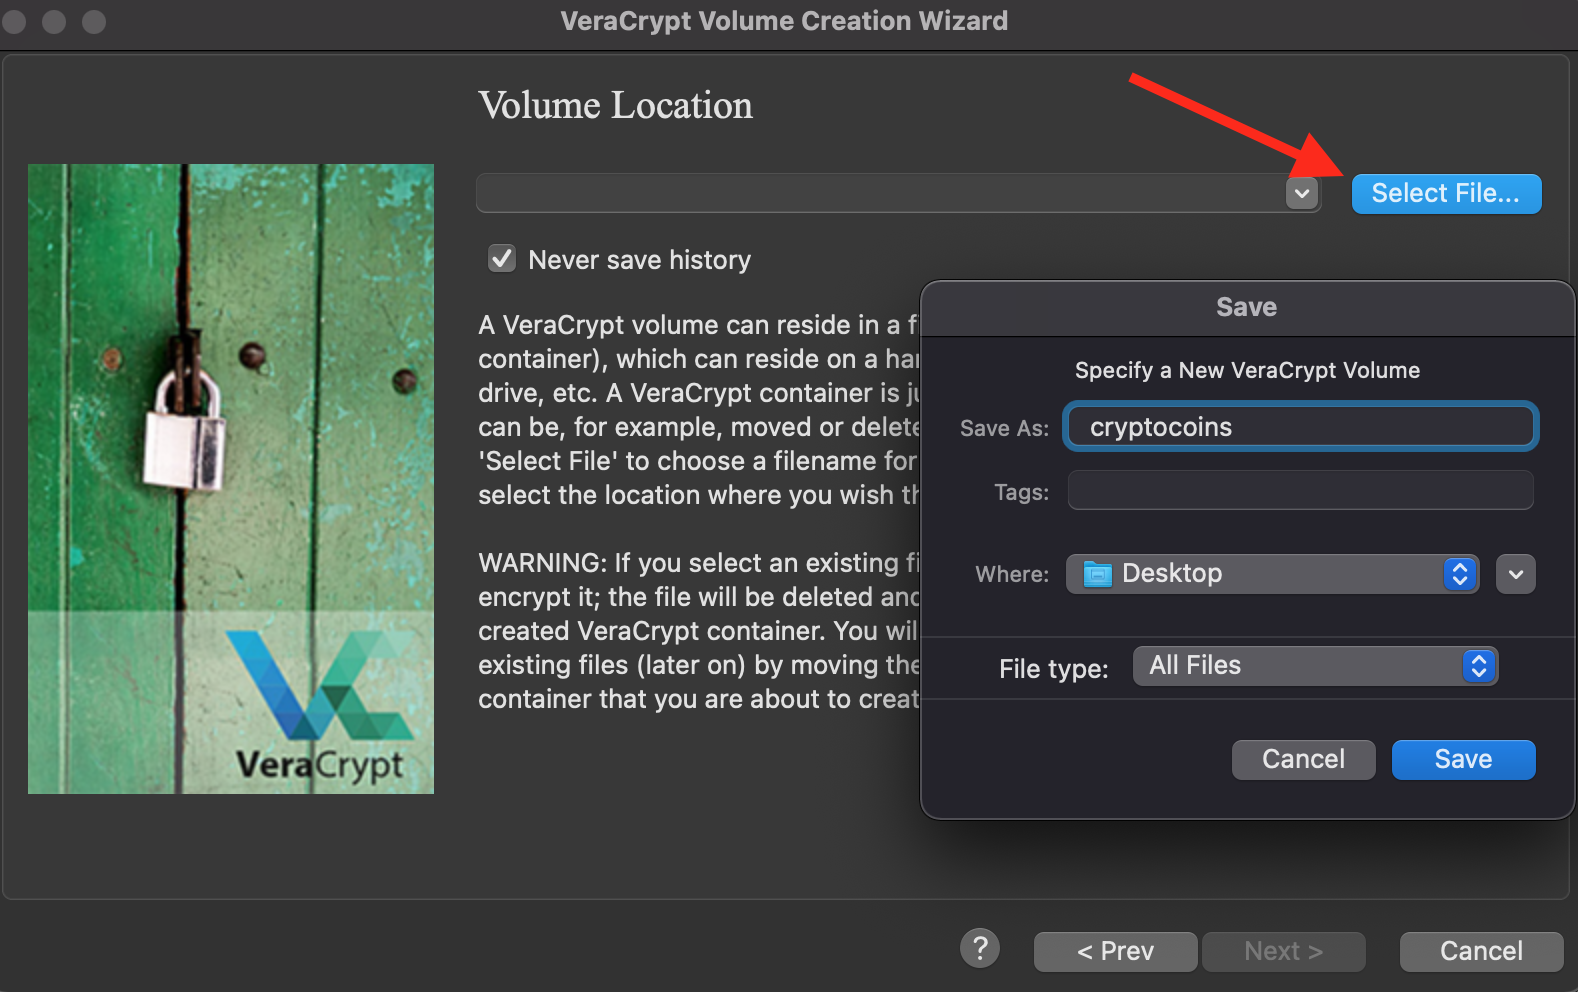Click the 'Specify a New VeraCrypt Volume' text
Image resolution: width=1578 pixels, height=992 pixels.
pos(1247,370)
